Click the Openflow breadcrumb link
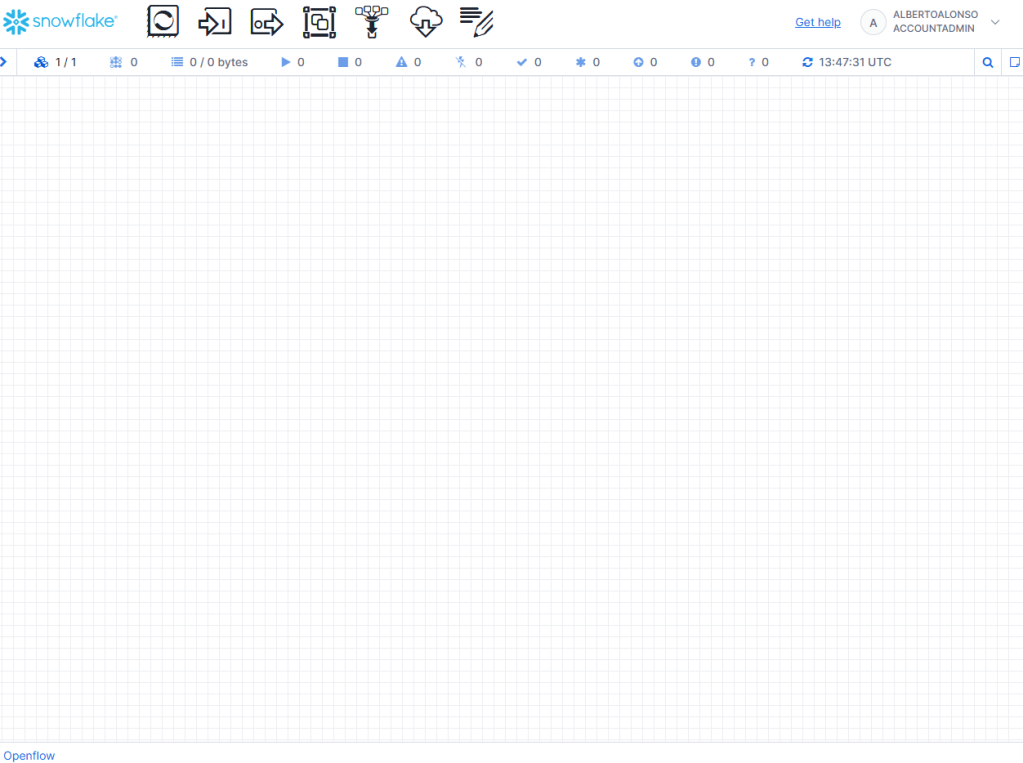1023x763 pixels. [29, 755]
